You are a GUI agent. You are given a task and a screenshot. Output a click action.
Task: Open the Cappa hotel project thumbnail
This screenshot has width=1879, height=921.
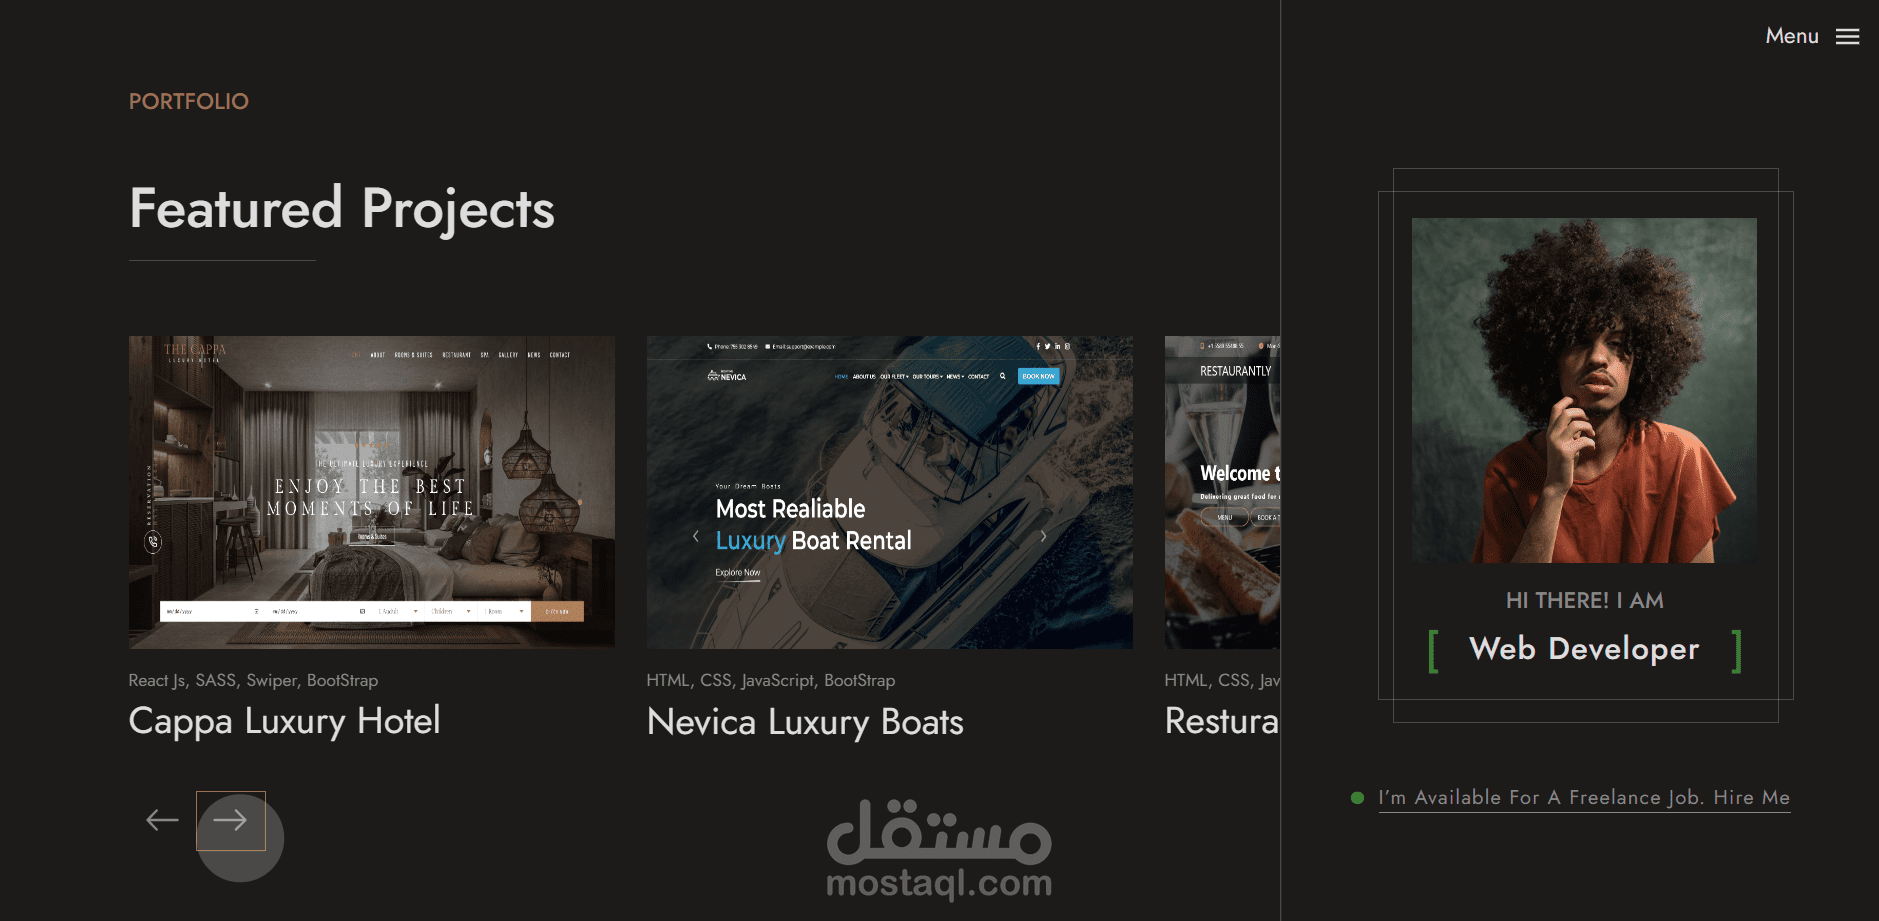pos(372,492)
